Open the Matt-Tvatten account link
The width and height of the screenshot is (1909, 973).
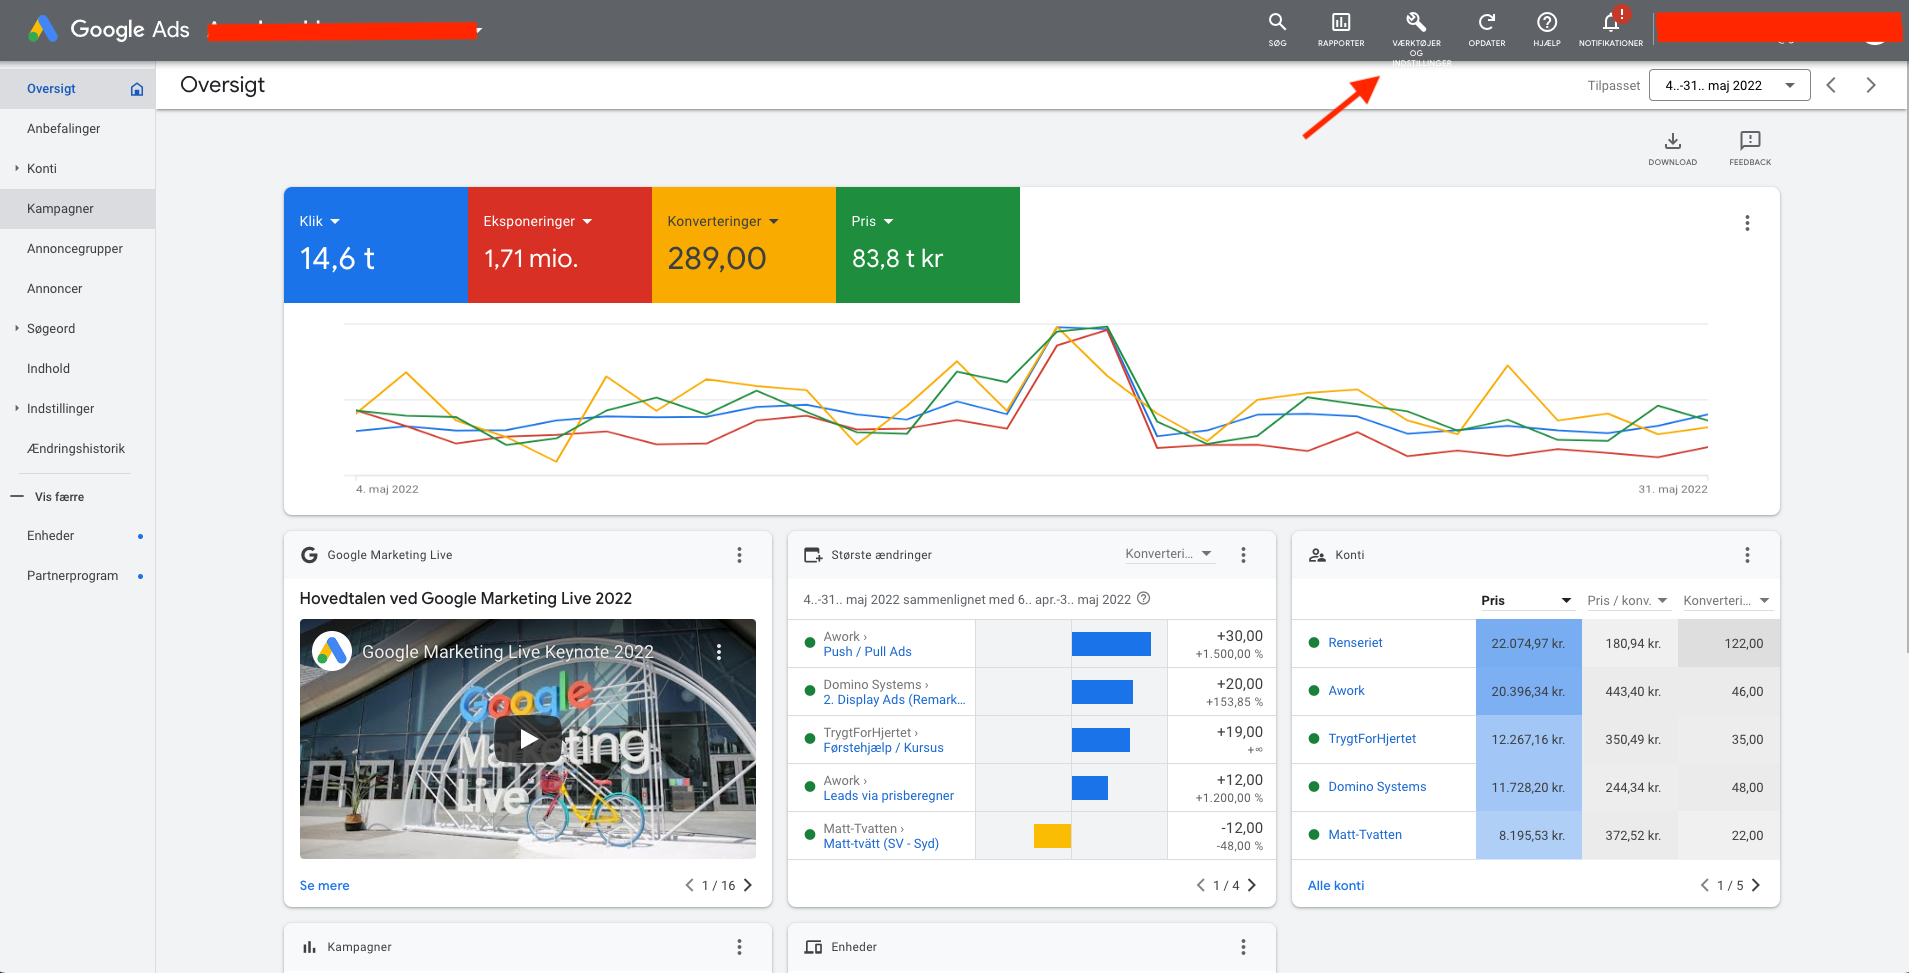point(1365,835)
